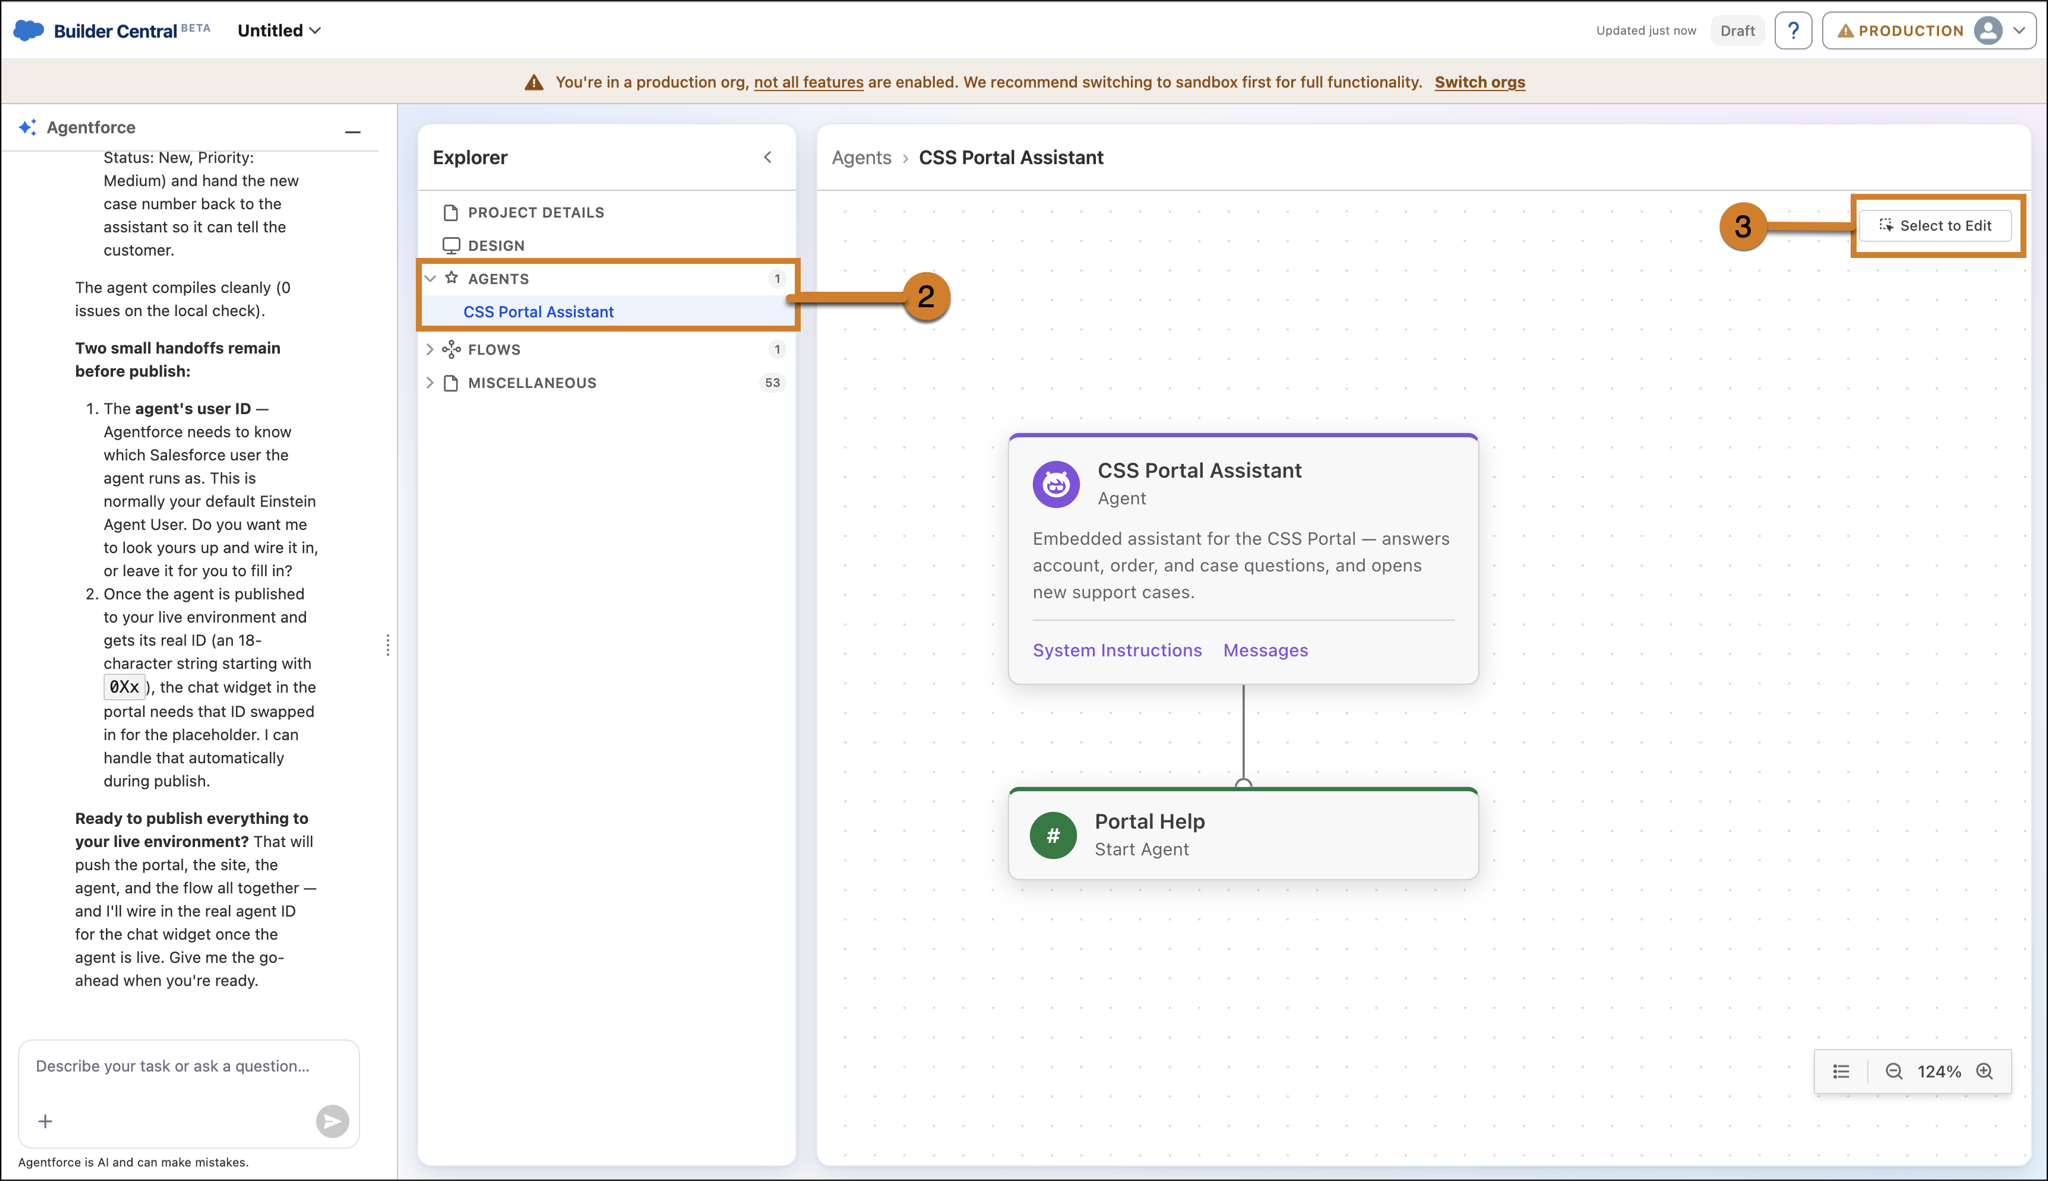This screenshot has width=2048, height=1181.
Task: Click the Flows node icon
Action: point(452,349)
